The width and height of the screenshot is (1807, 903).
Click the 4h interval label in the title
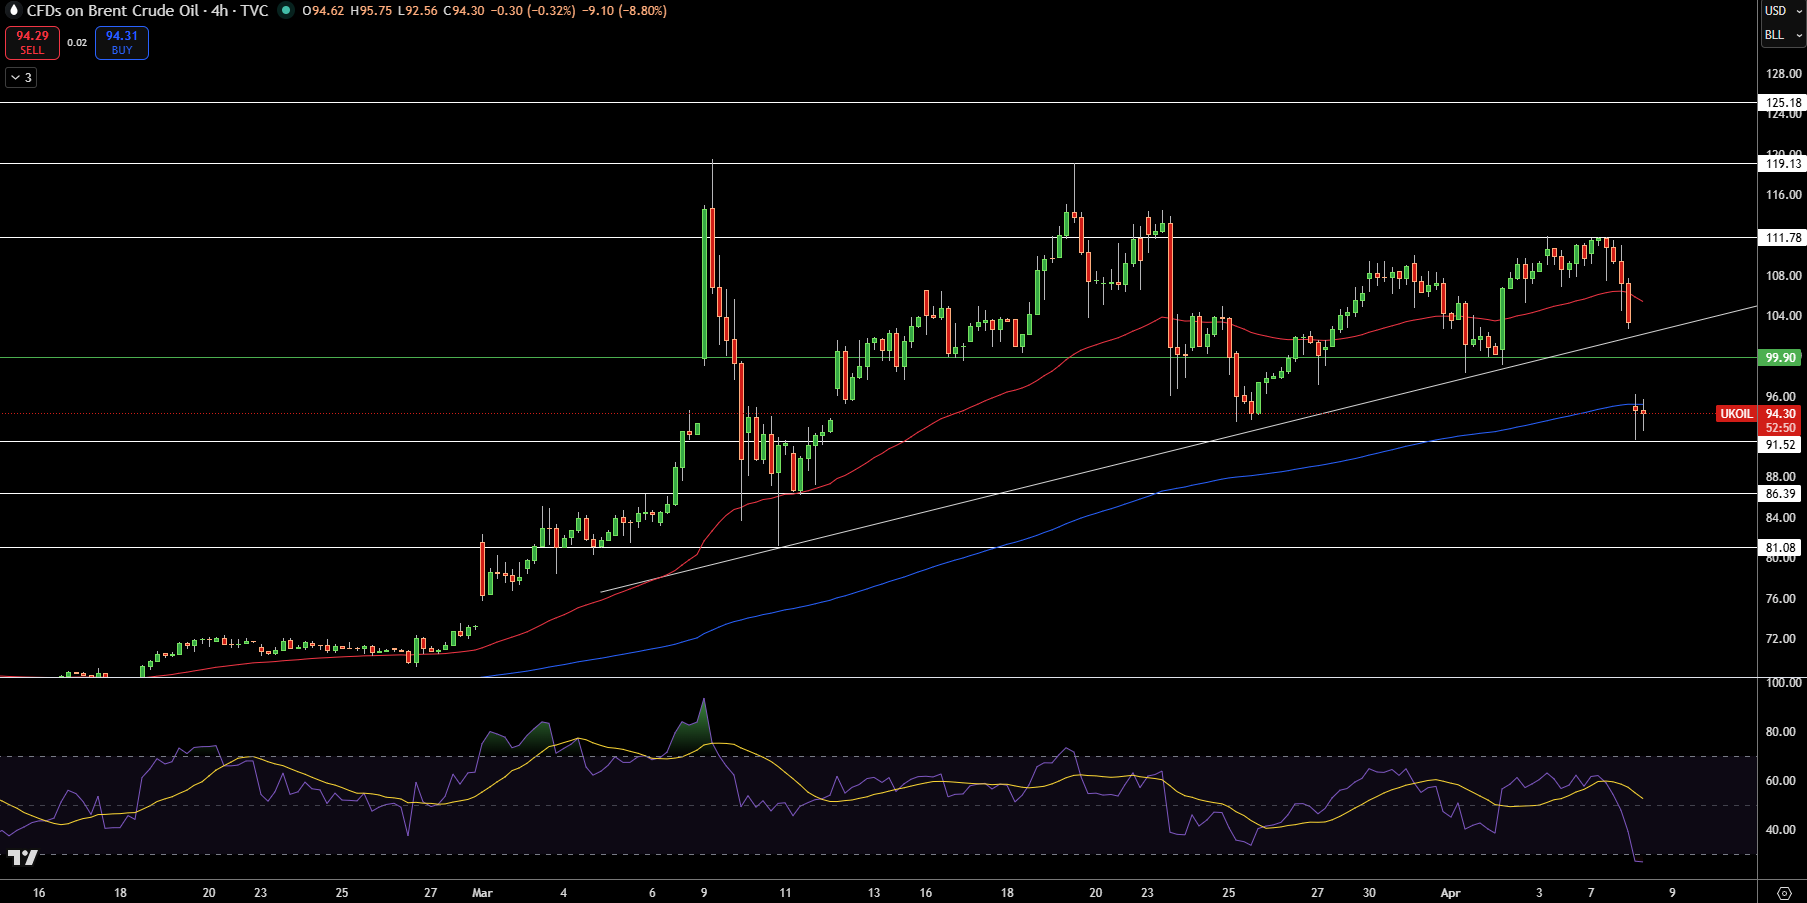click(x=219, y=10)
